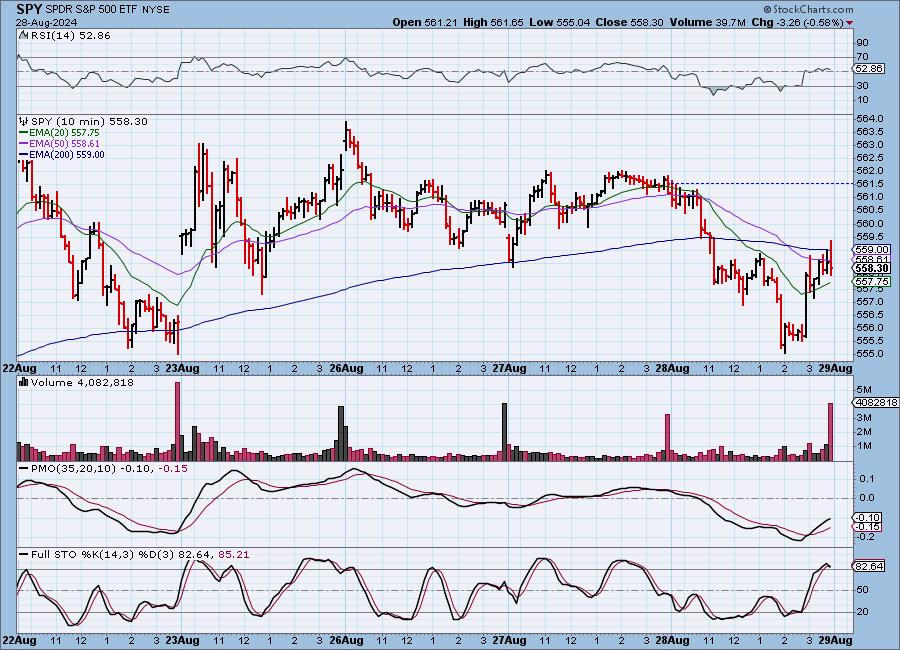Click the 4082818 volume axis tag
The image size is (900, 650).
pyautogui.click(x=876, y=403)
